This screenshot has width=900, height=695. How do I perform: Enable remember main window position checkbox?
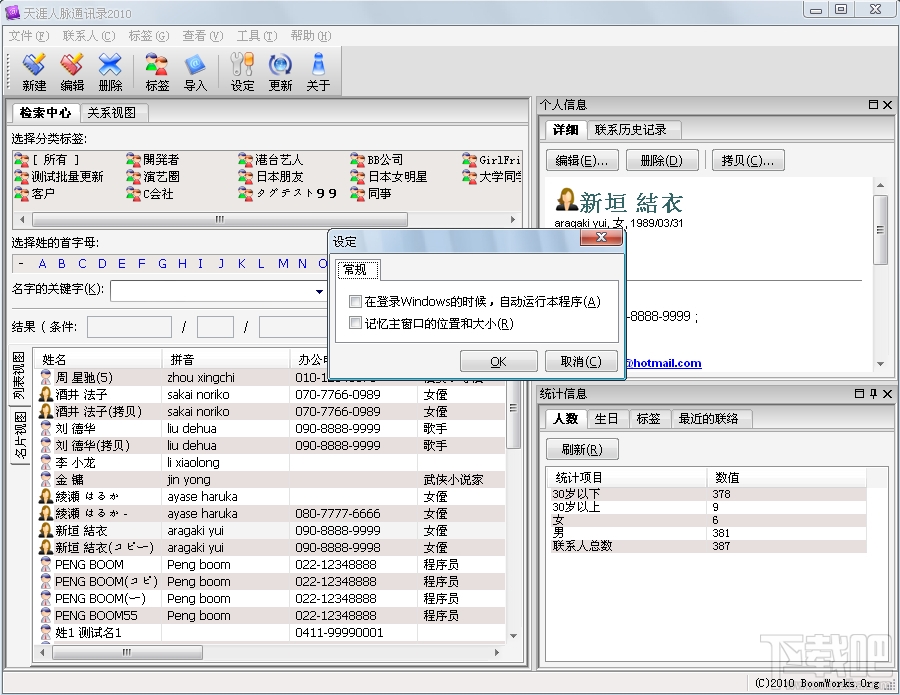click(x=355, y=323)
